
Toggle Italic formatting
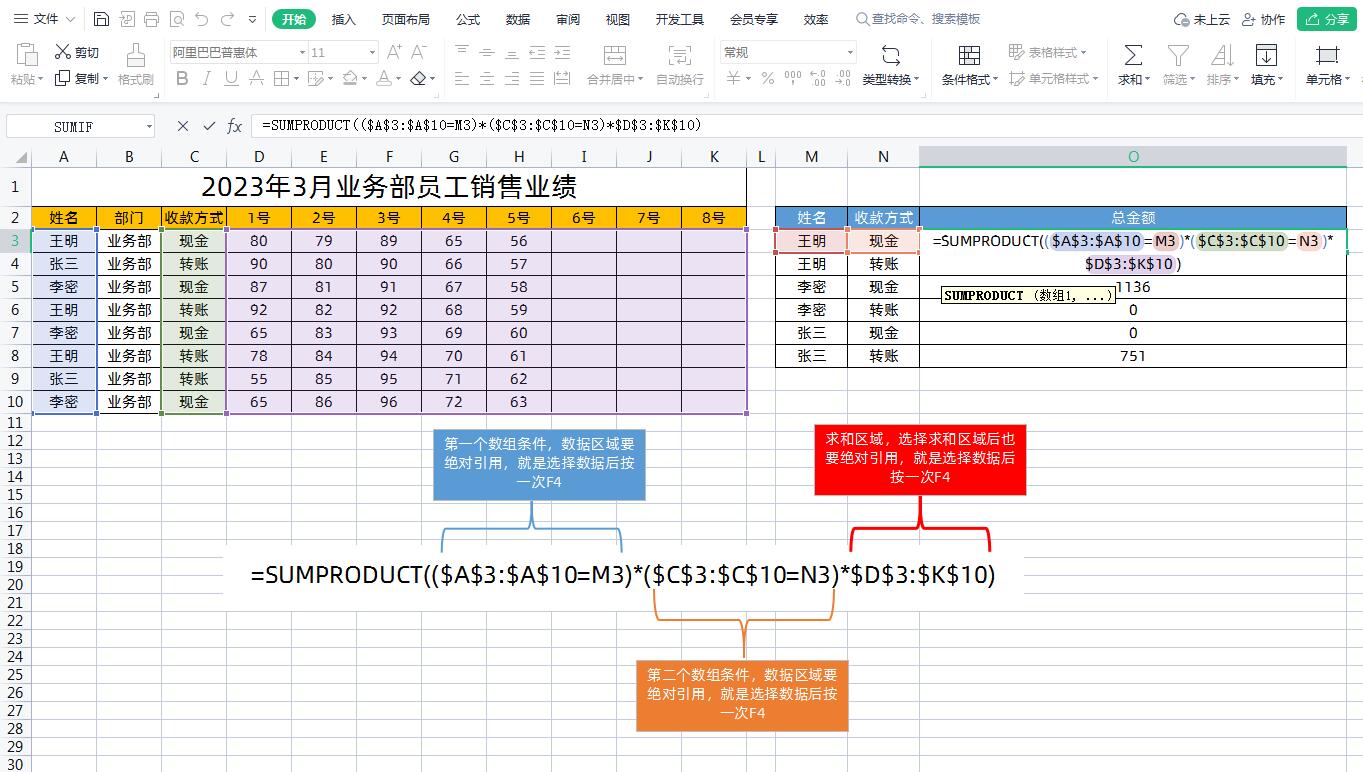click(207, 78)
